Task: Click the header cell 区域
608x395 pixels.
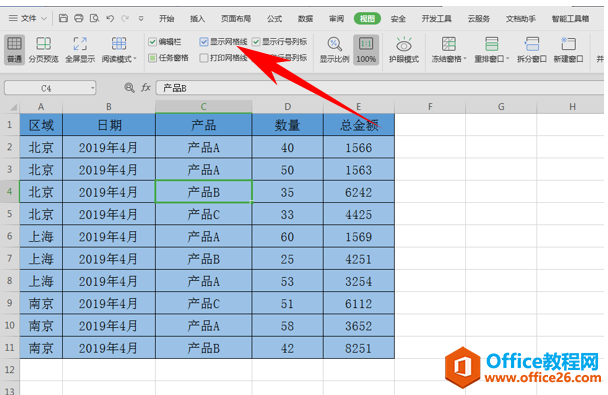Action: (41, 125)
